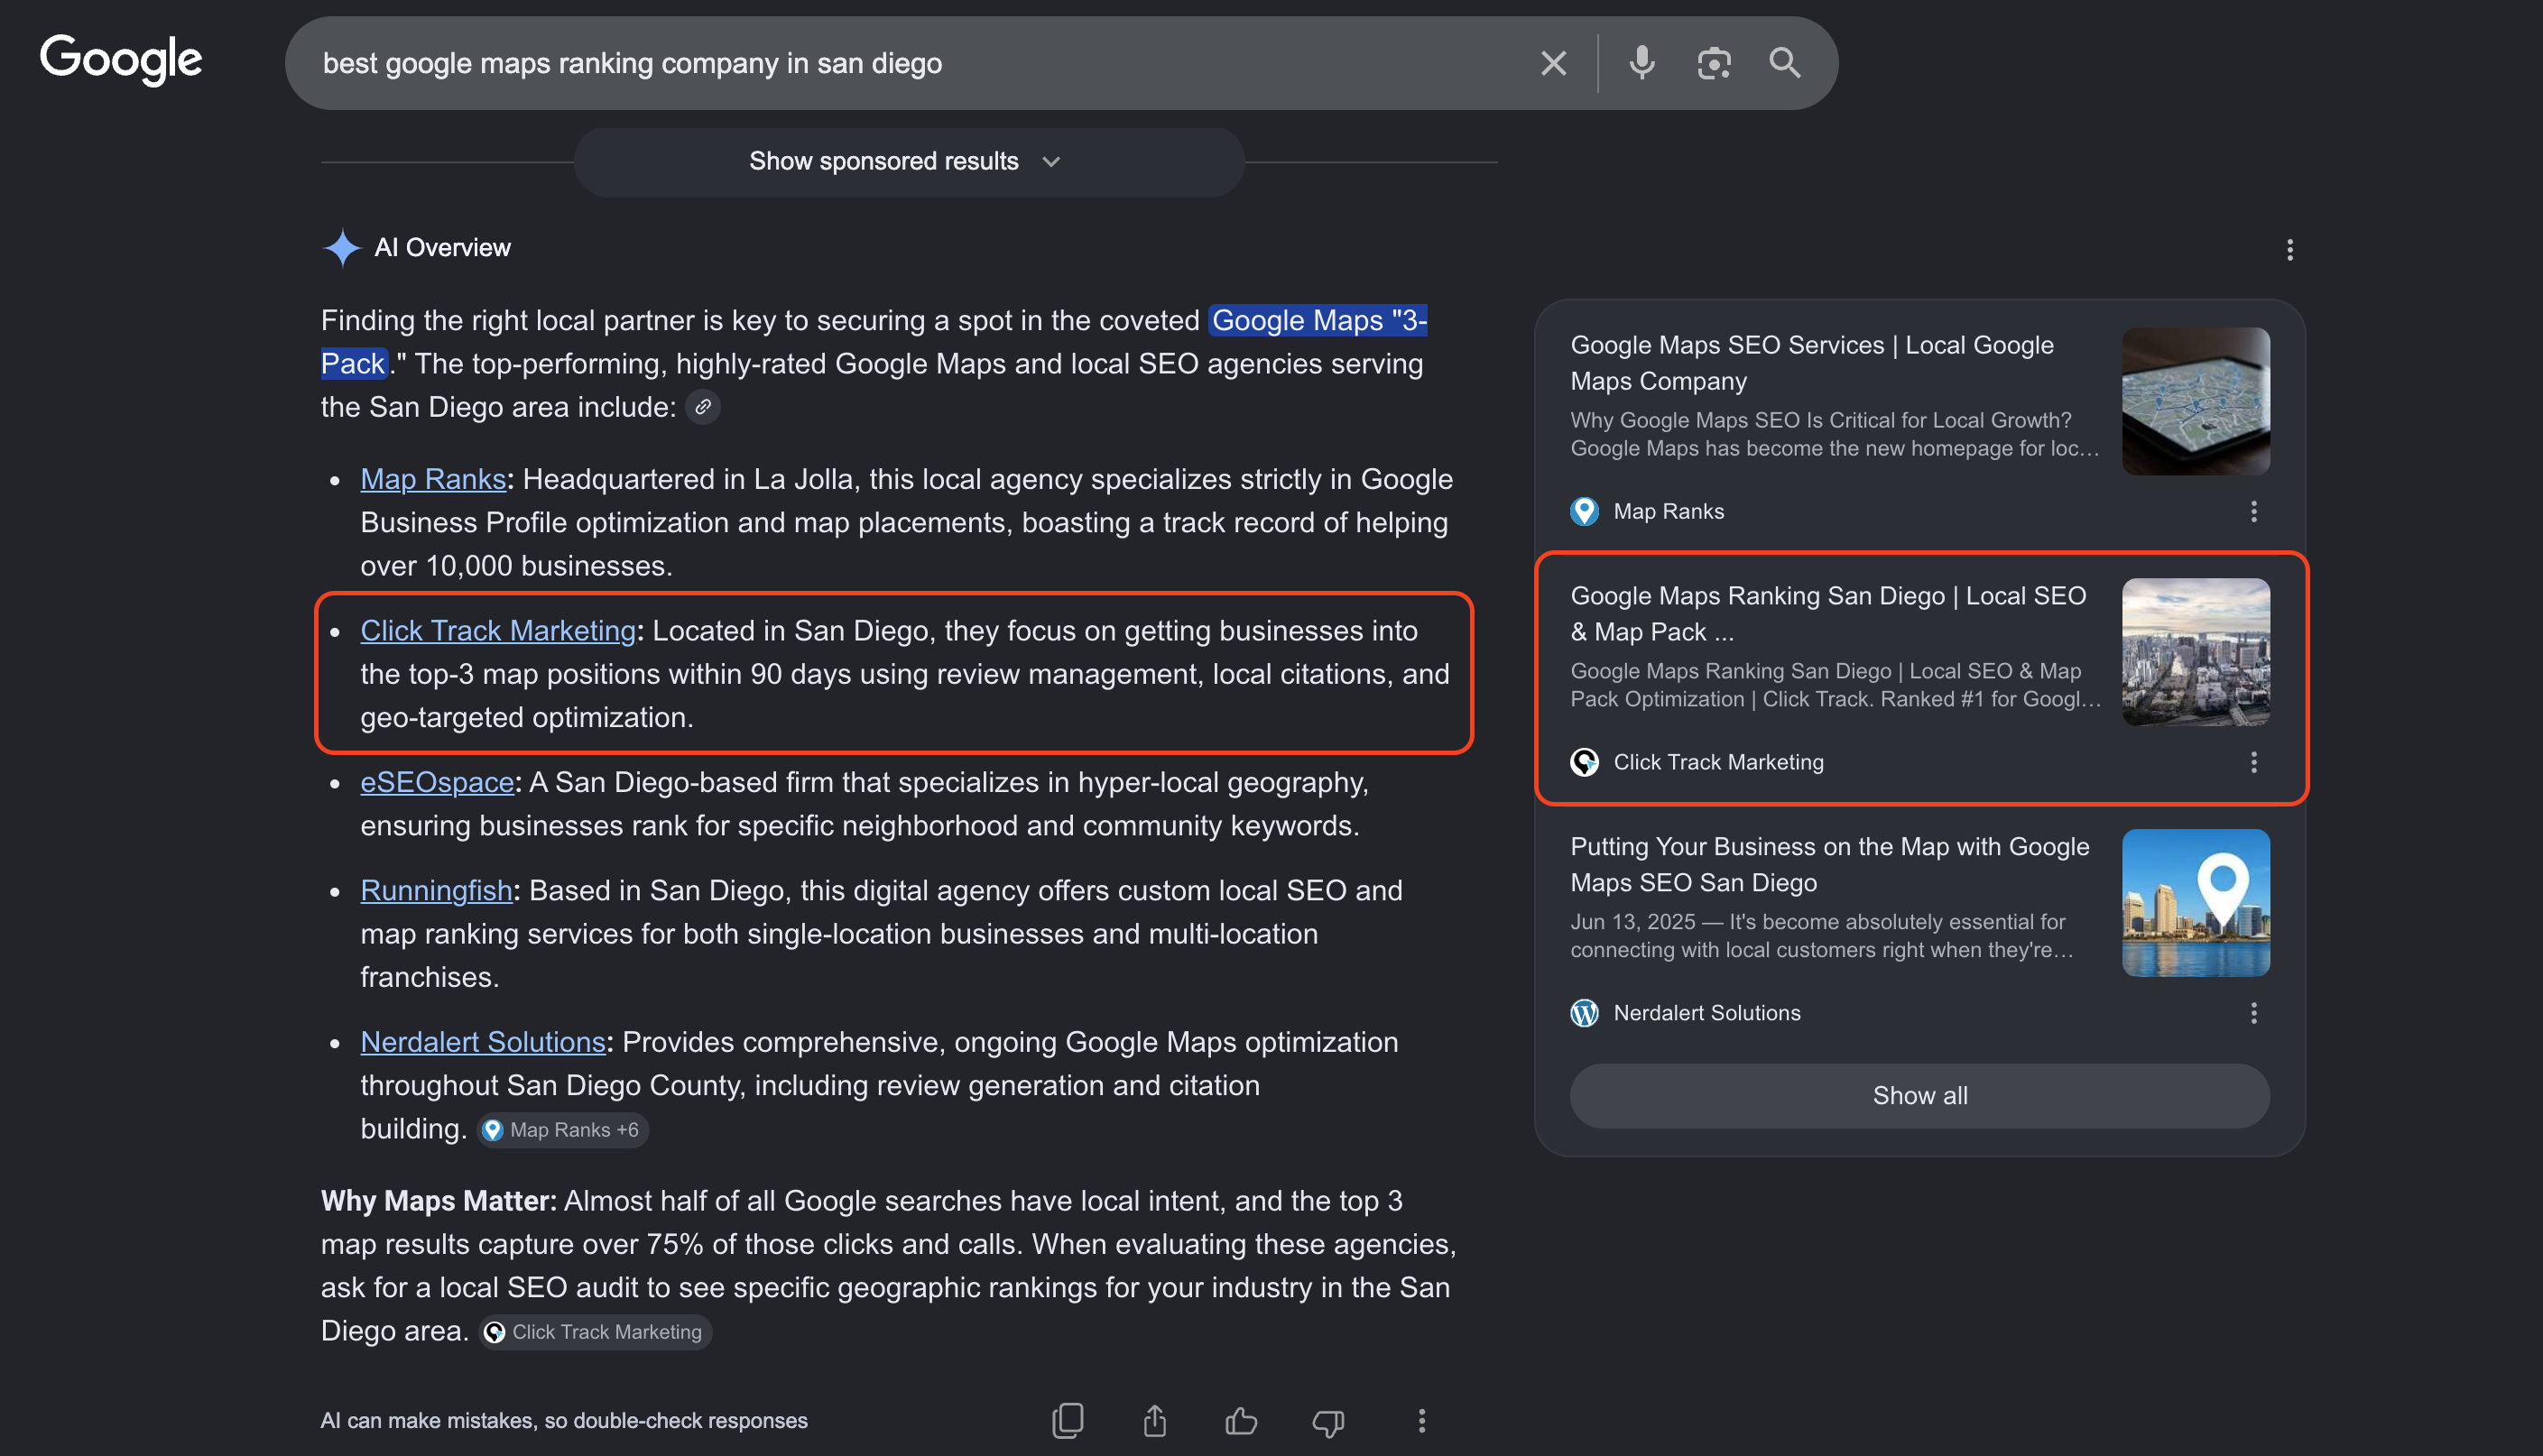Click the map pin waterfront thumbnail
This screenshot has height=1456, width=2543.
click(x=2195, y=902)
